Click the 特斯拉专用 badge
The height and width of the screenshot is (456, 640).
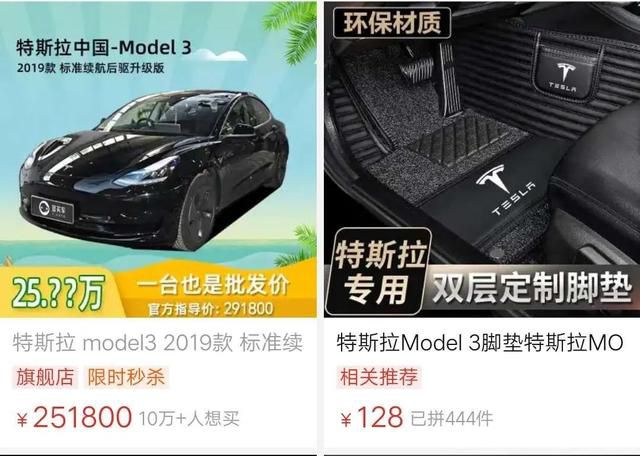pos(379,271)
